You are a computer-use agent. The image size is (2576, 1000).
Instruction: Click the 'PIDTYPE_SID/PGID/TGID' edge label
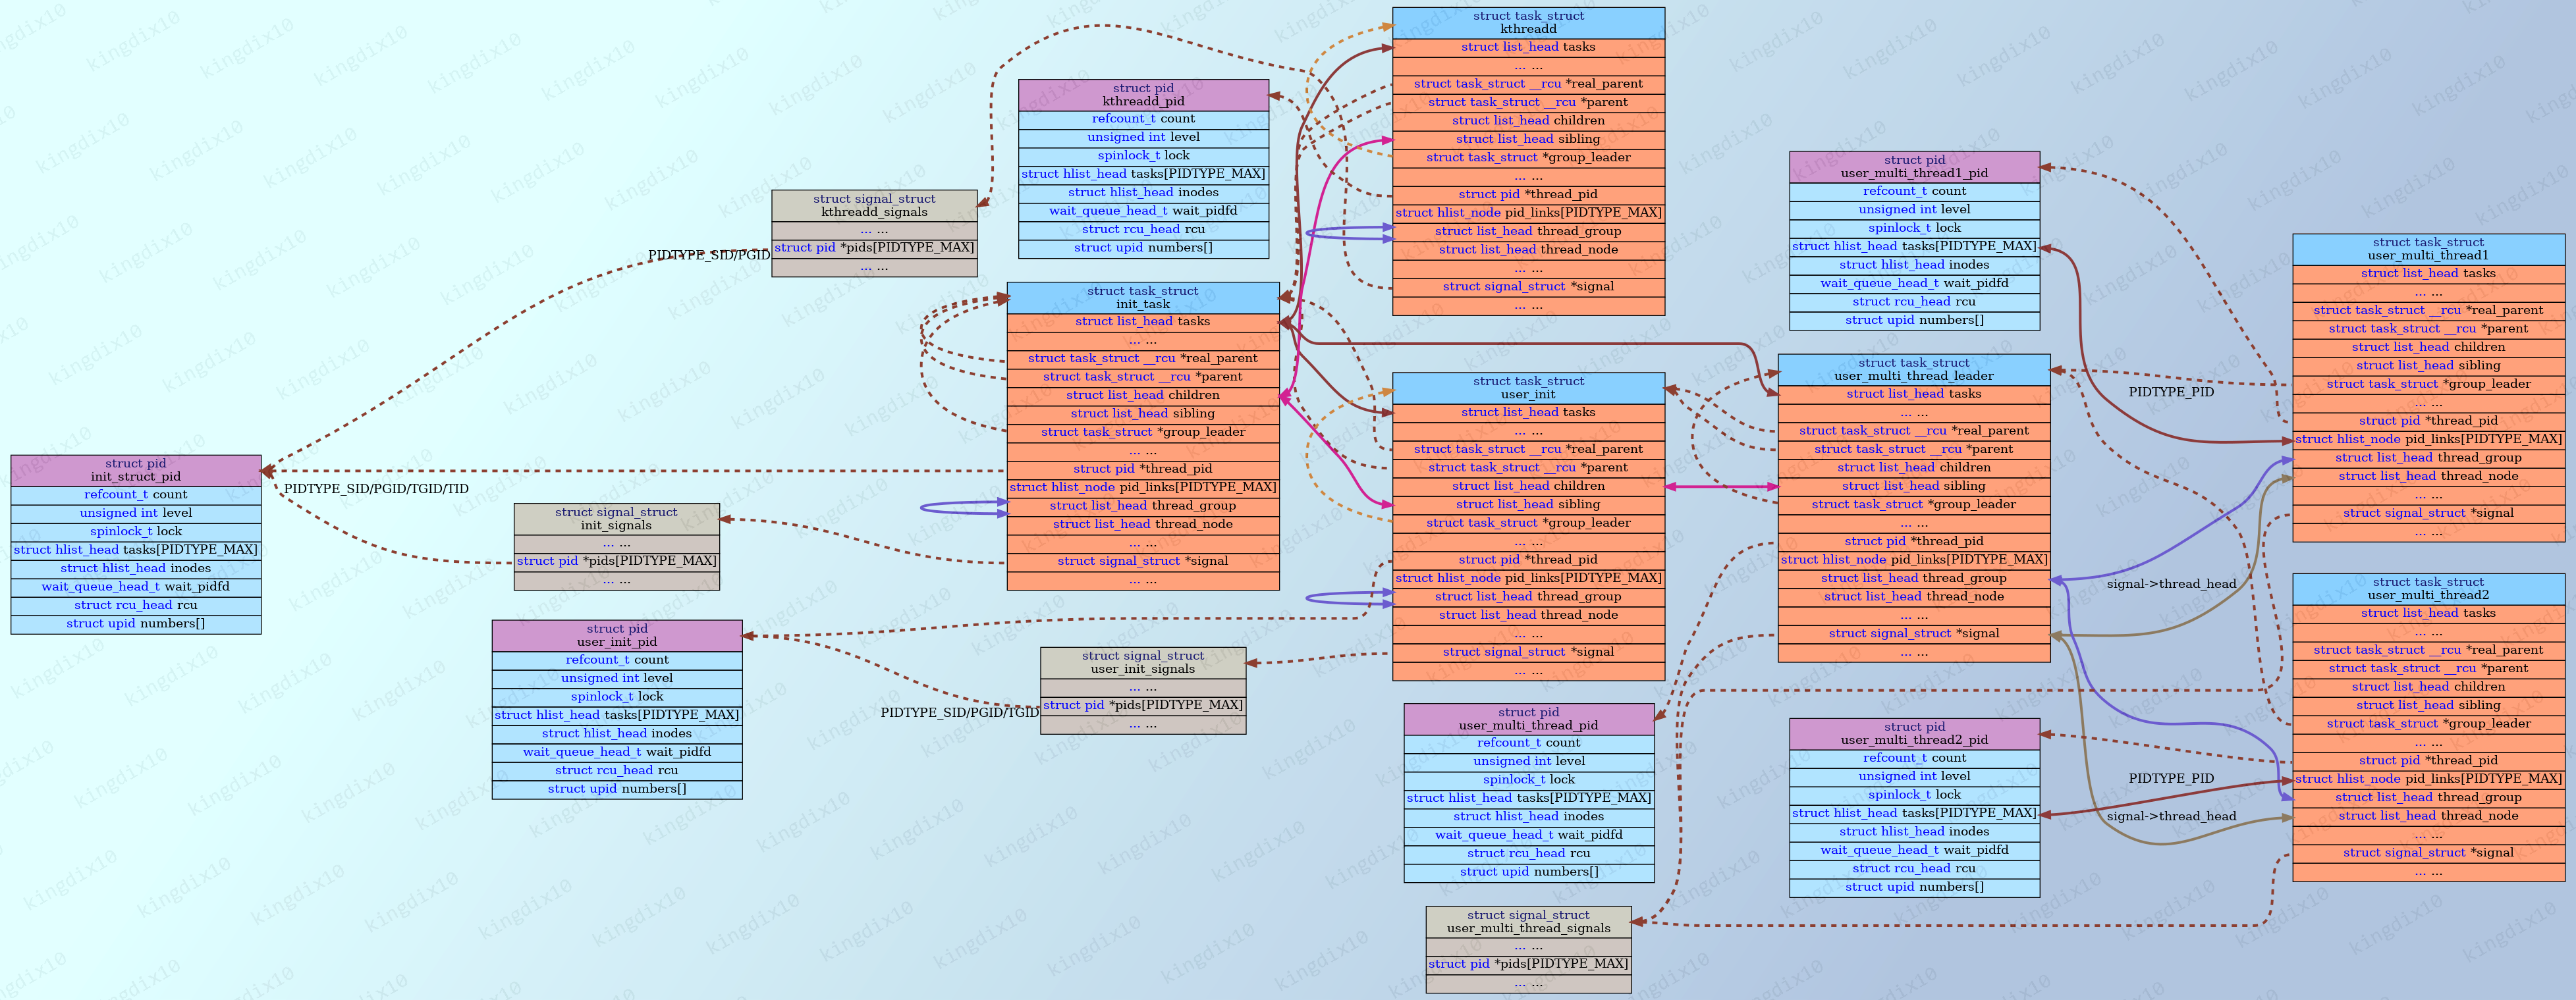(960, 713)
